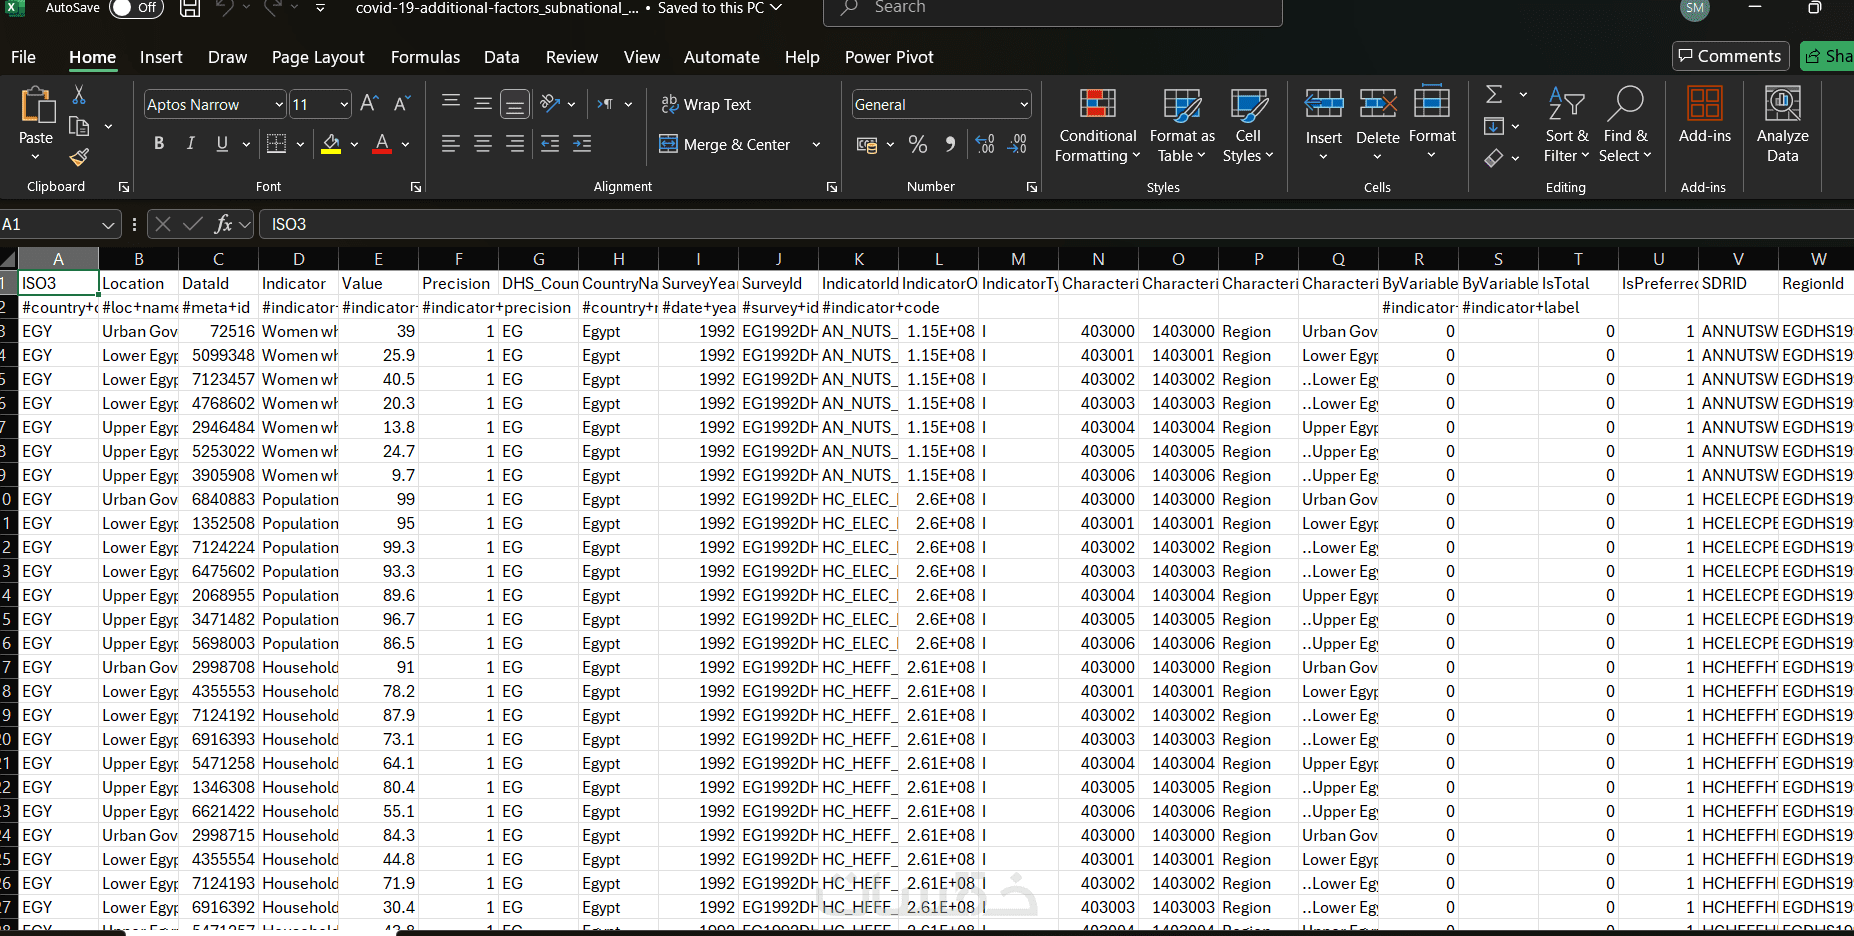This screenshot has height=936, width=1854.
Task: Toggle the AutoSave switch
Action: coord(134,8)
